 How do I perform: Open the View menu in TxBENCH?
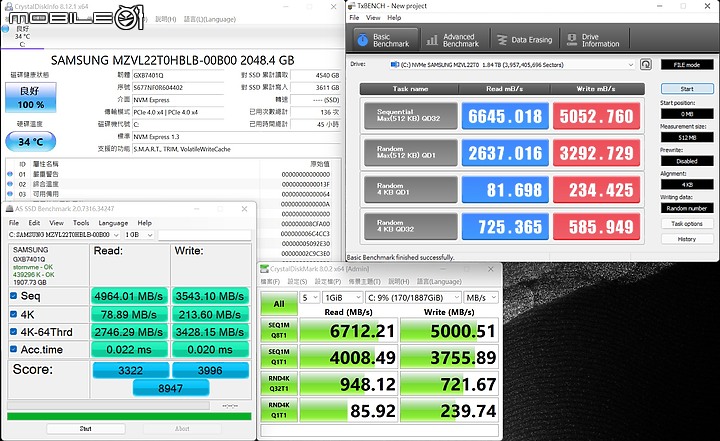(373, 17)
